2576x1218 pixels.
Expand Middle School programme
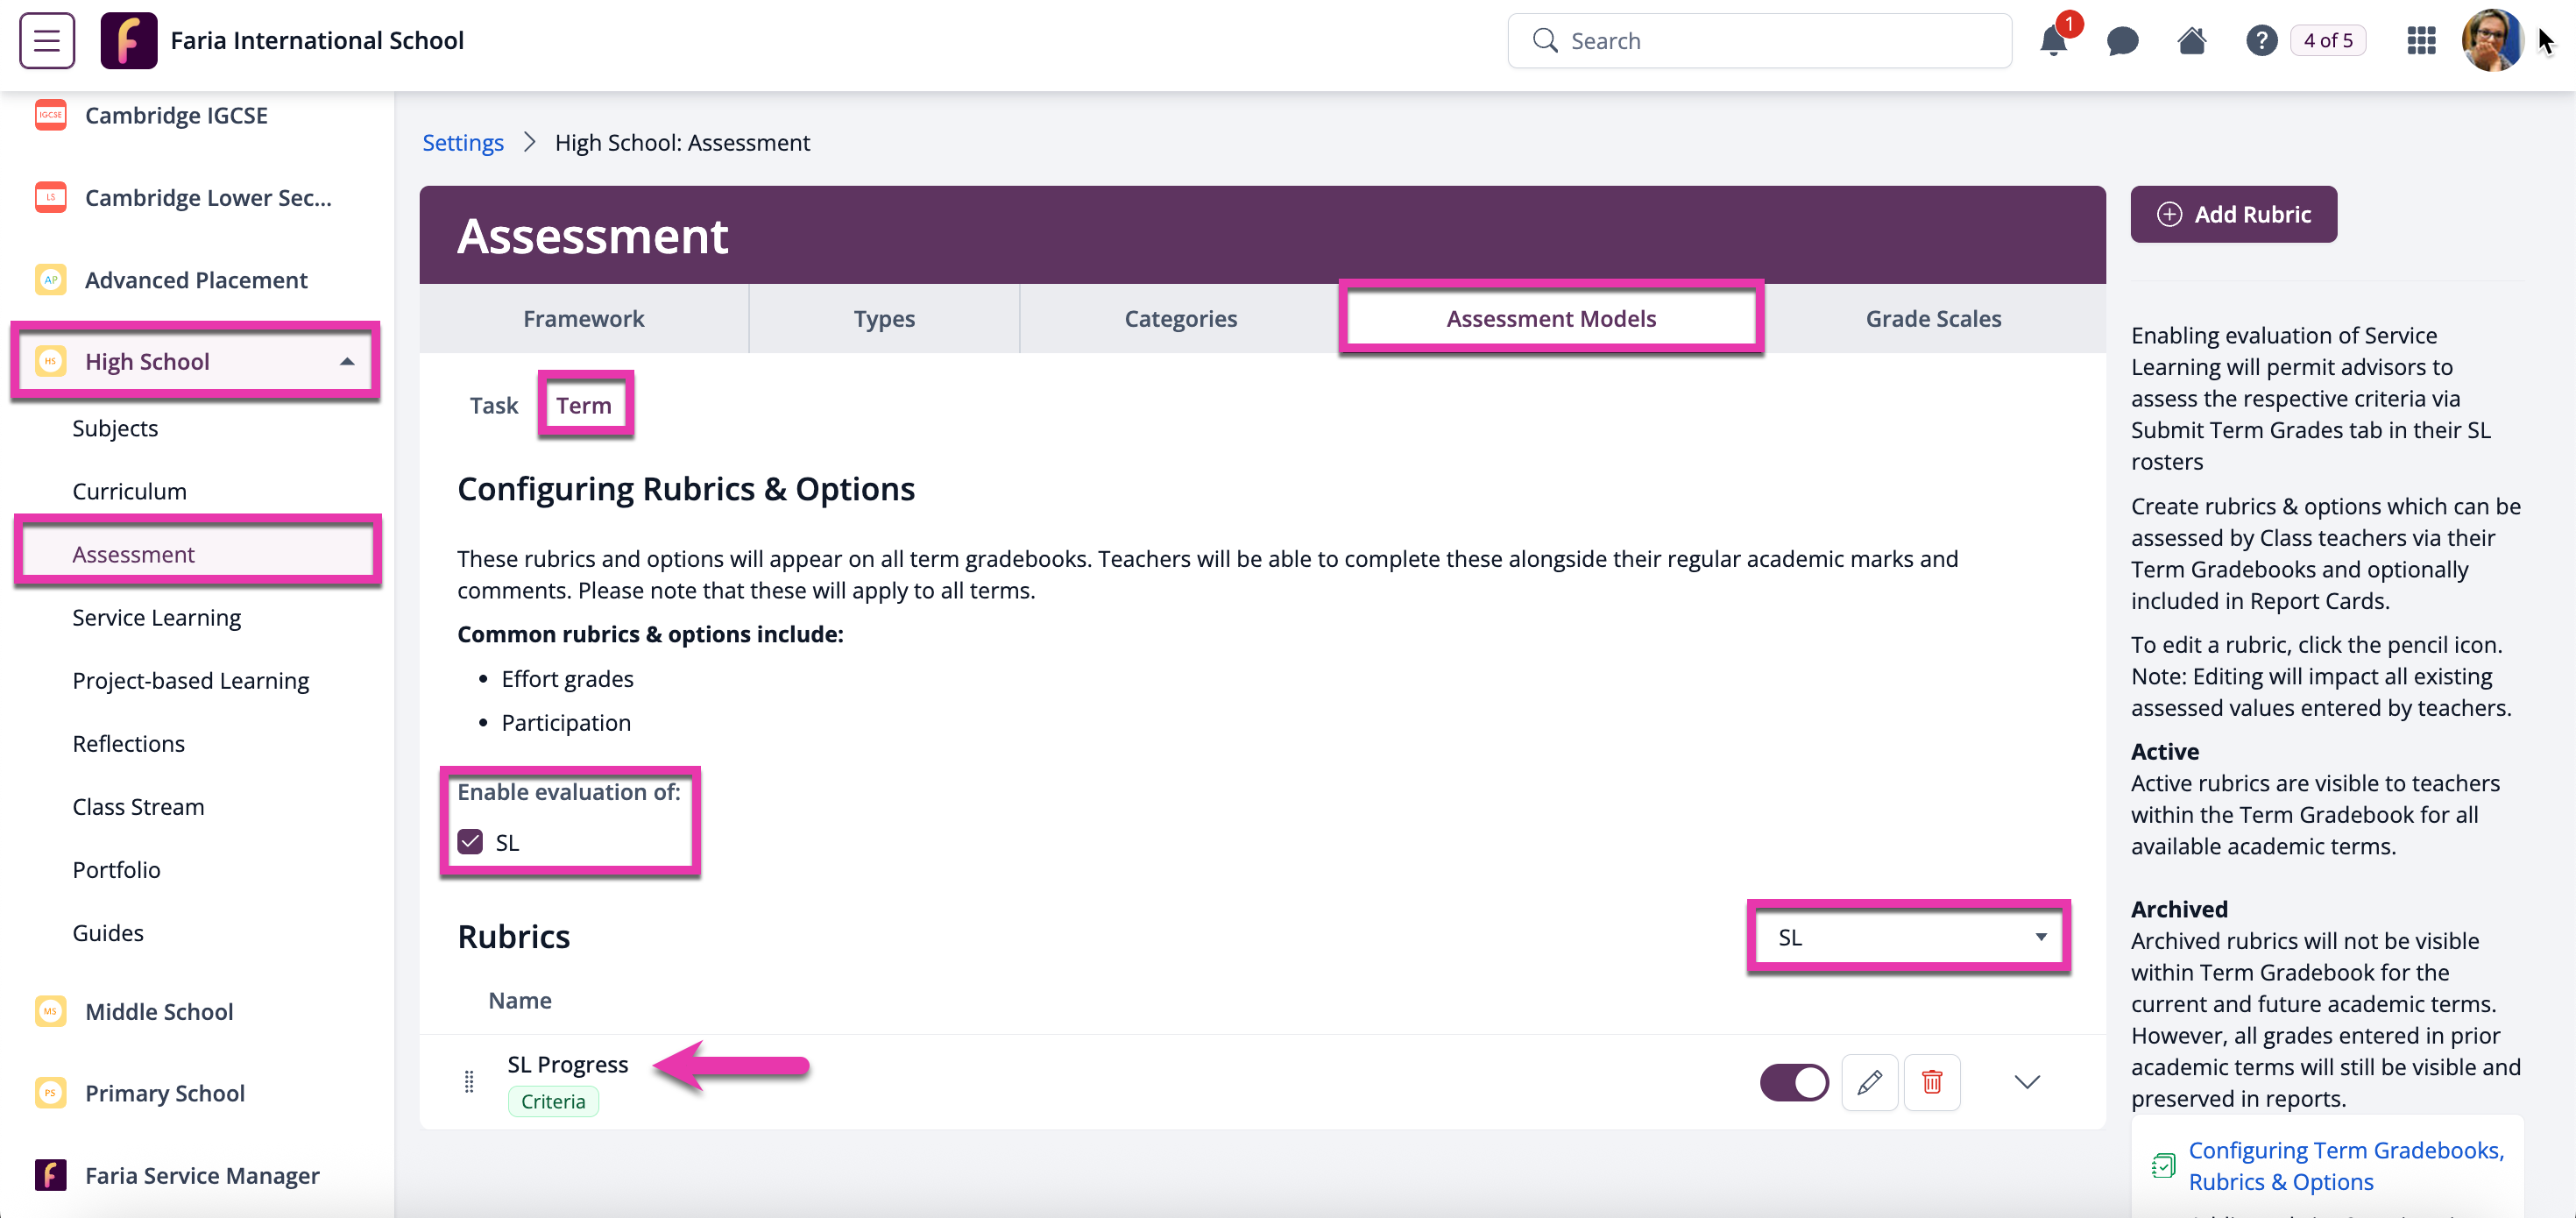159,1011
